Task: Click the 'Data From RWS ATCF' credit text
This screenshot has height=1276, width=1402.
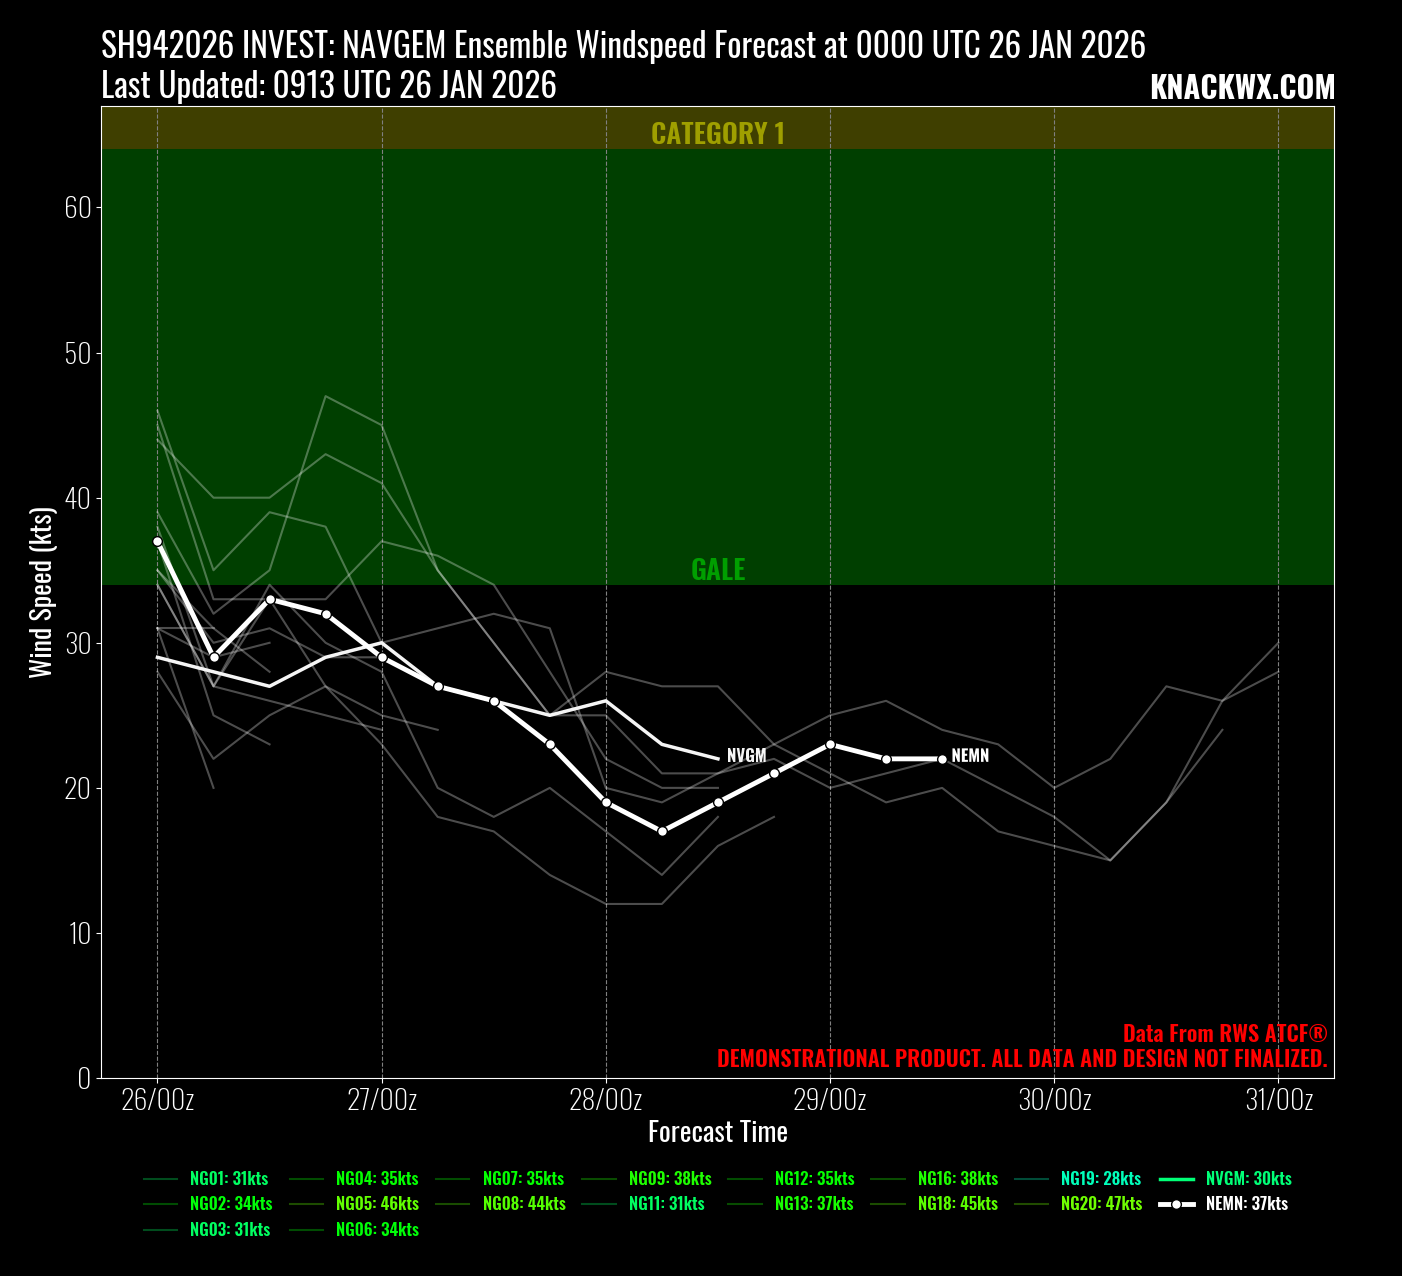Action: 1225,1034
